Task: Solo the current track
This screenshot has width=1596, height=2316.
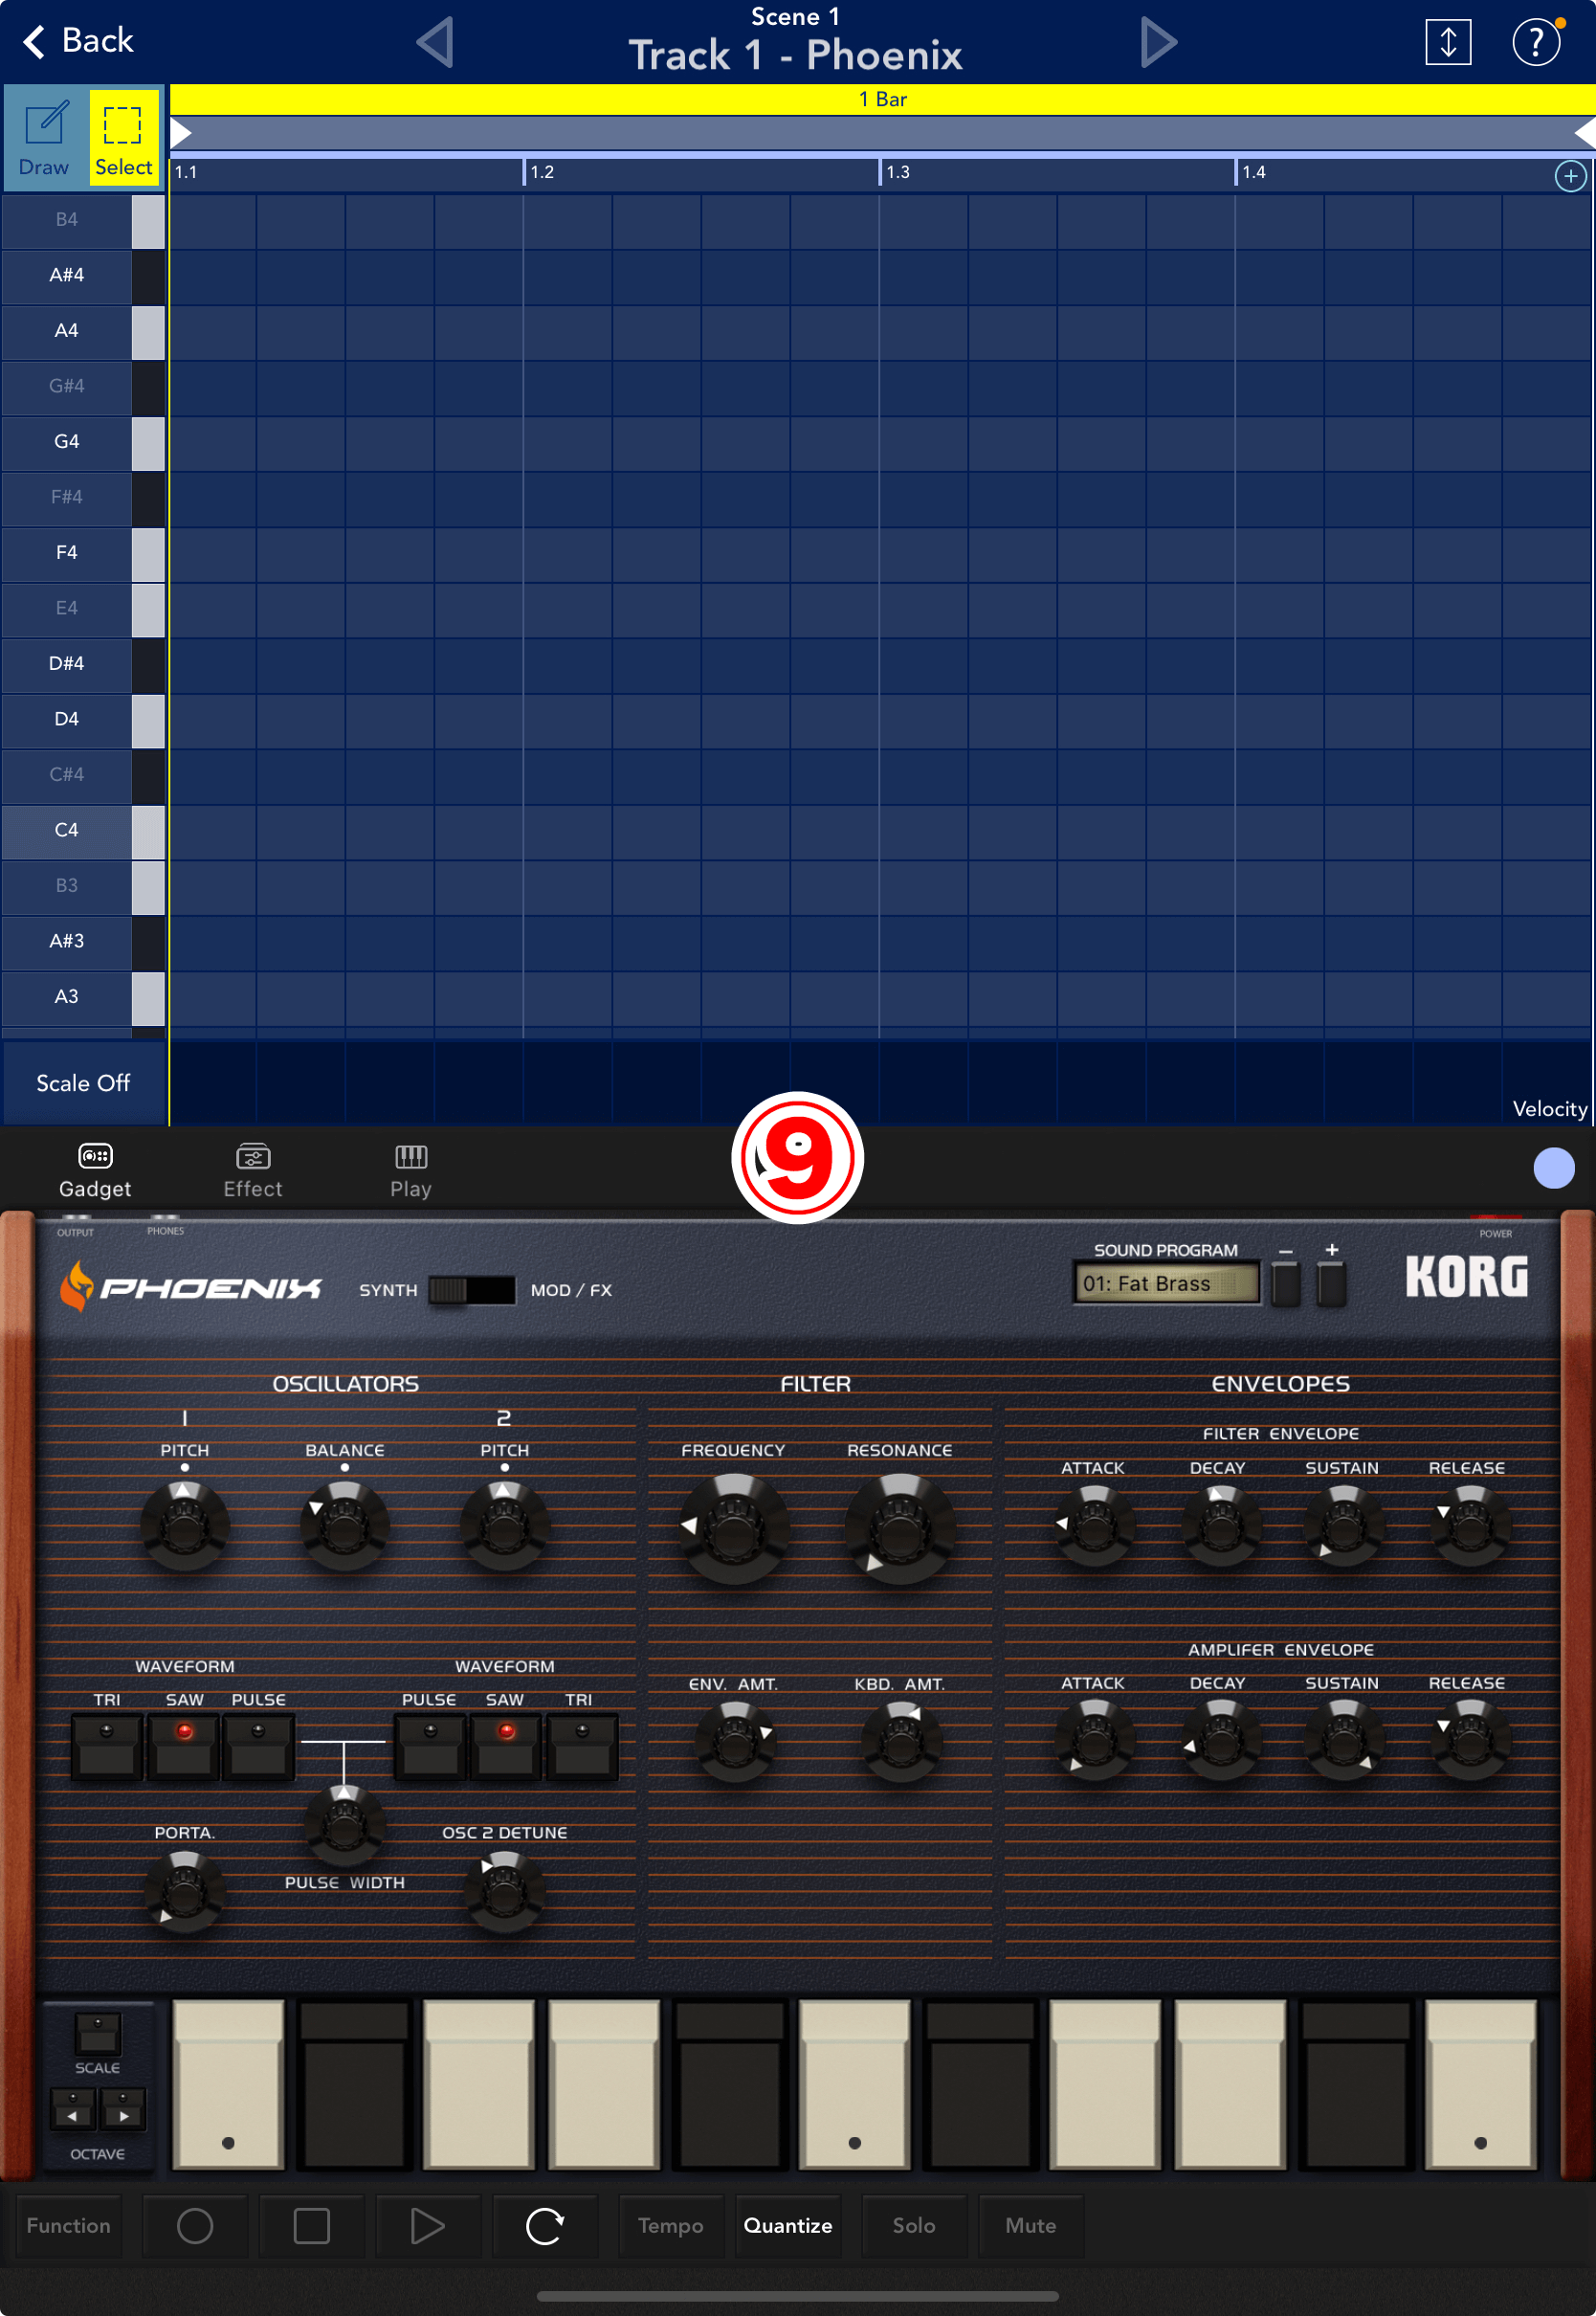Action: click(x=914, y=2225)
